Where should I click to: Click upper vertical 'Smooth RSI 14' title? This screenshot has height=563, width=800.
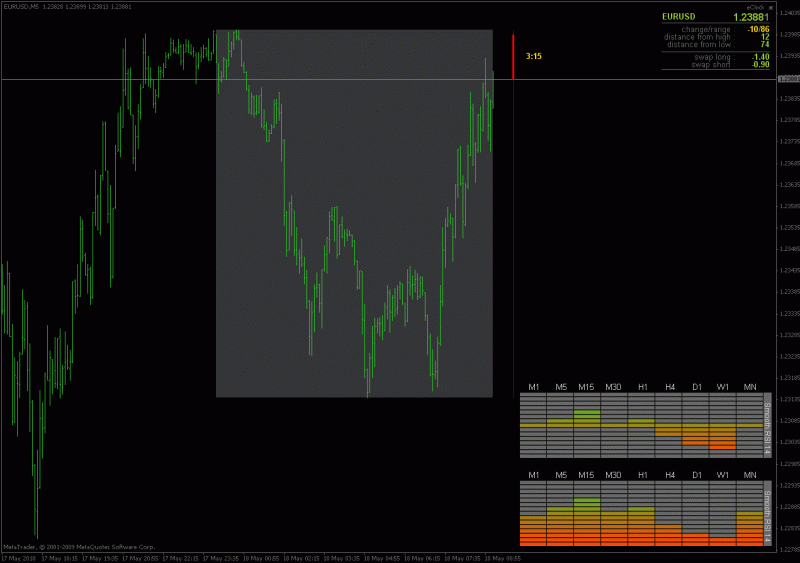click(767, 428)
